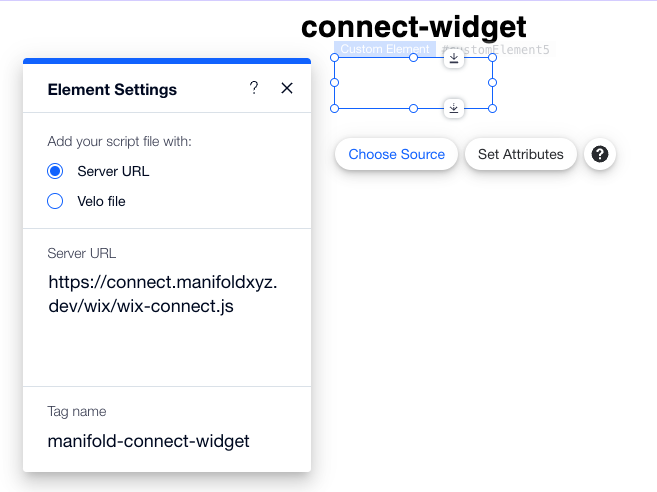The image size is (657, 492).
Task: Click the left-middle resize handle
Action: pos(334,83)
